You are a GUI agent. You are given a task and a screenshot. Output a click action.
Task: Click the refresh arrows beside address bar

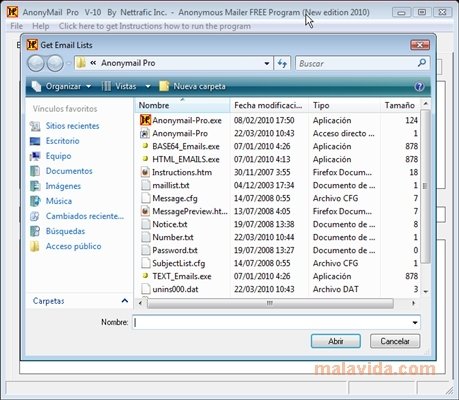pos(282,63)
